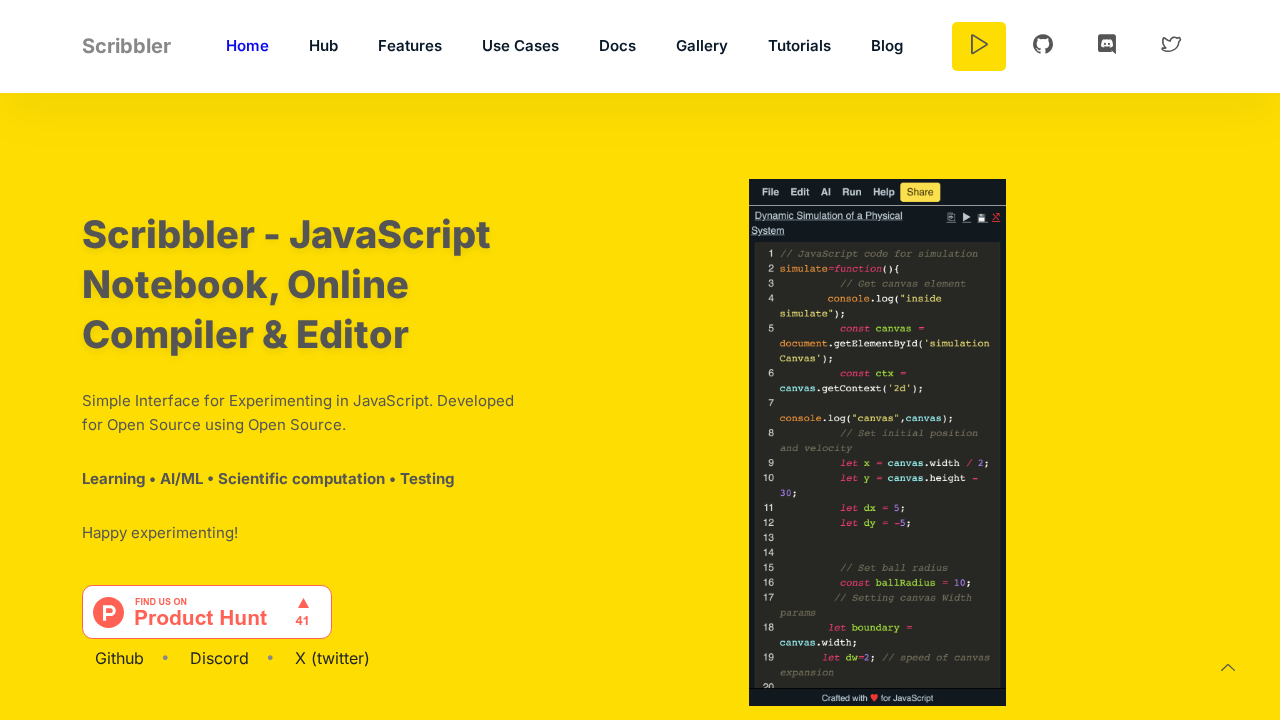This screenshot has width=1280, height=720.
Task: Click the scroll-to-top chevron arrow
Action: [x=1228, y=668]
